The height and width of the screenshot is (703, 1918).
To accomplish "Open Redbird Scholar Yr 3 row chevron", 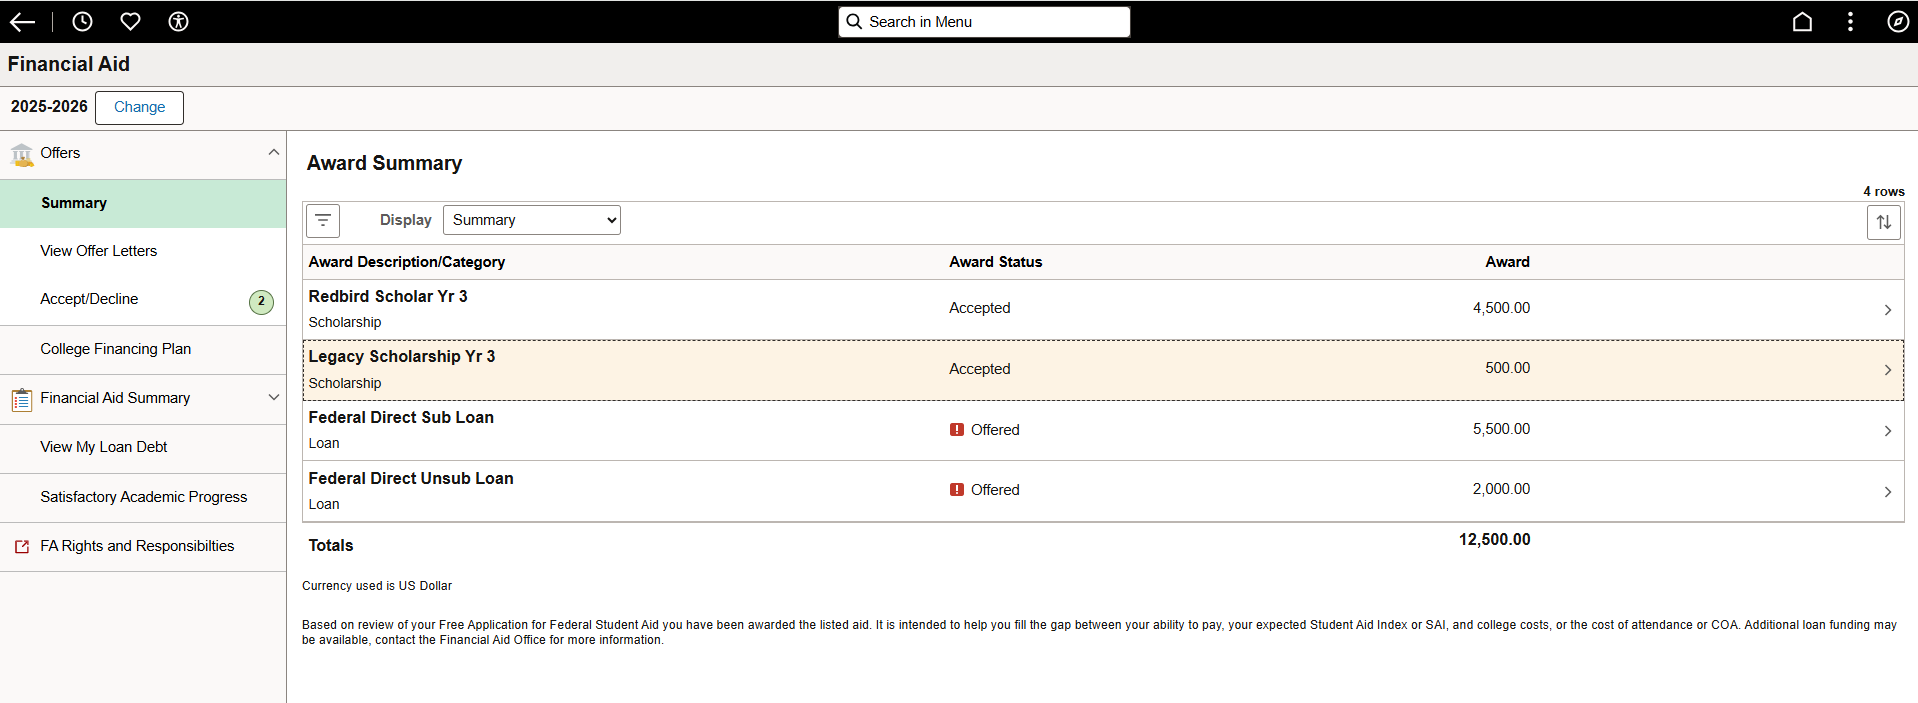I will tap(1888, 310).
